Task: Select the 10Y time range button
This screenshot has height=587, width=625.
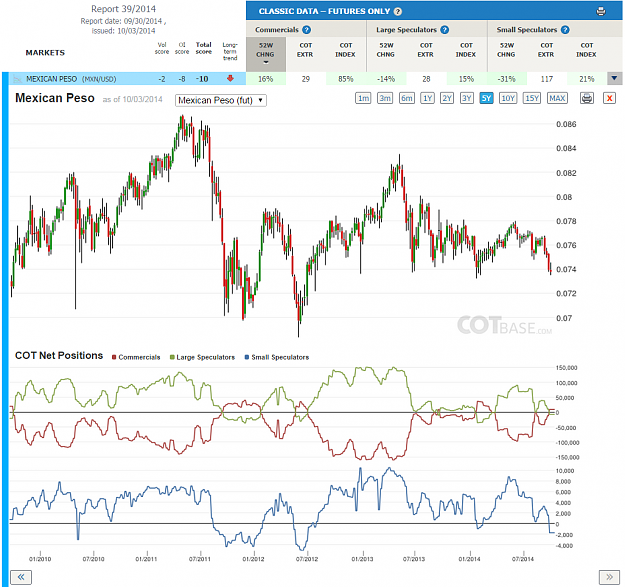Action: [x=508, y=98]
